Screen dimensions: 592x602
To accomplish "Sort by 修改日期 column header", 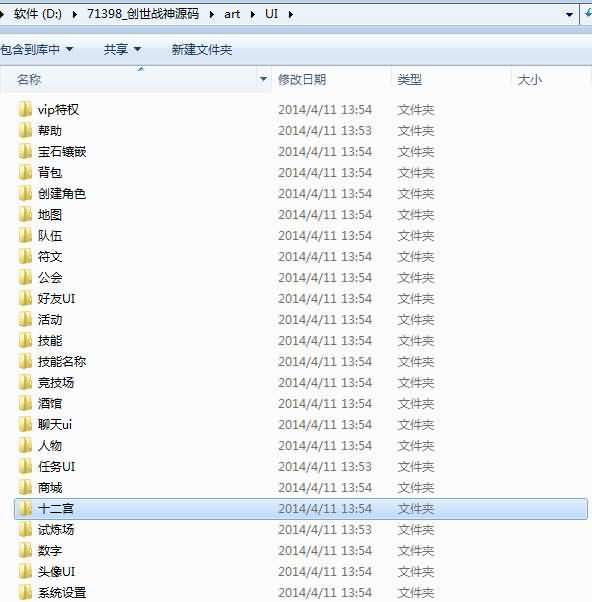I will point(302,80).
